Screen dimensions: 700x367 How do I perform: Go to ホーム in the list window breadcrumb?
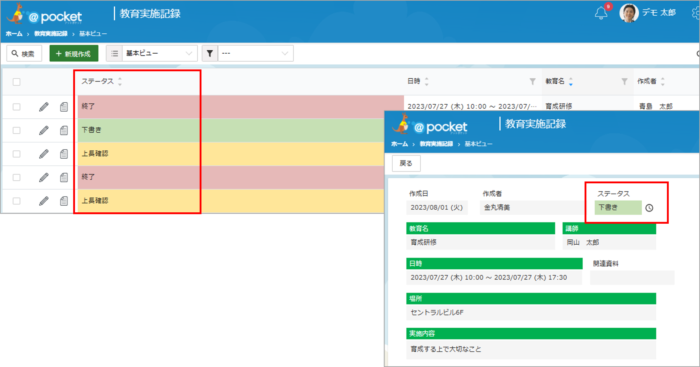coord(14,34)
